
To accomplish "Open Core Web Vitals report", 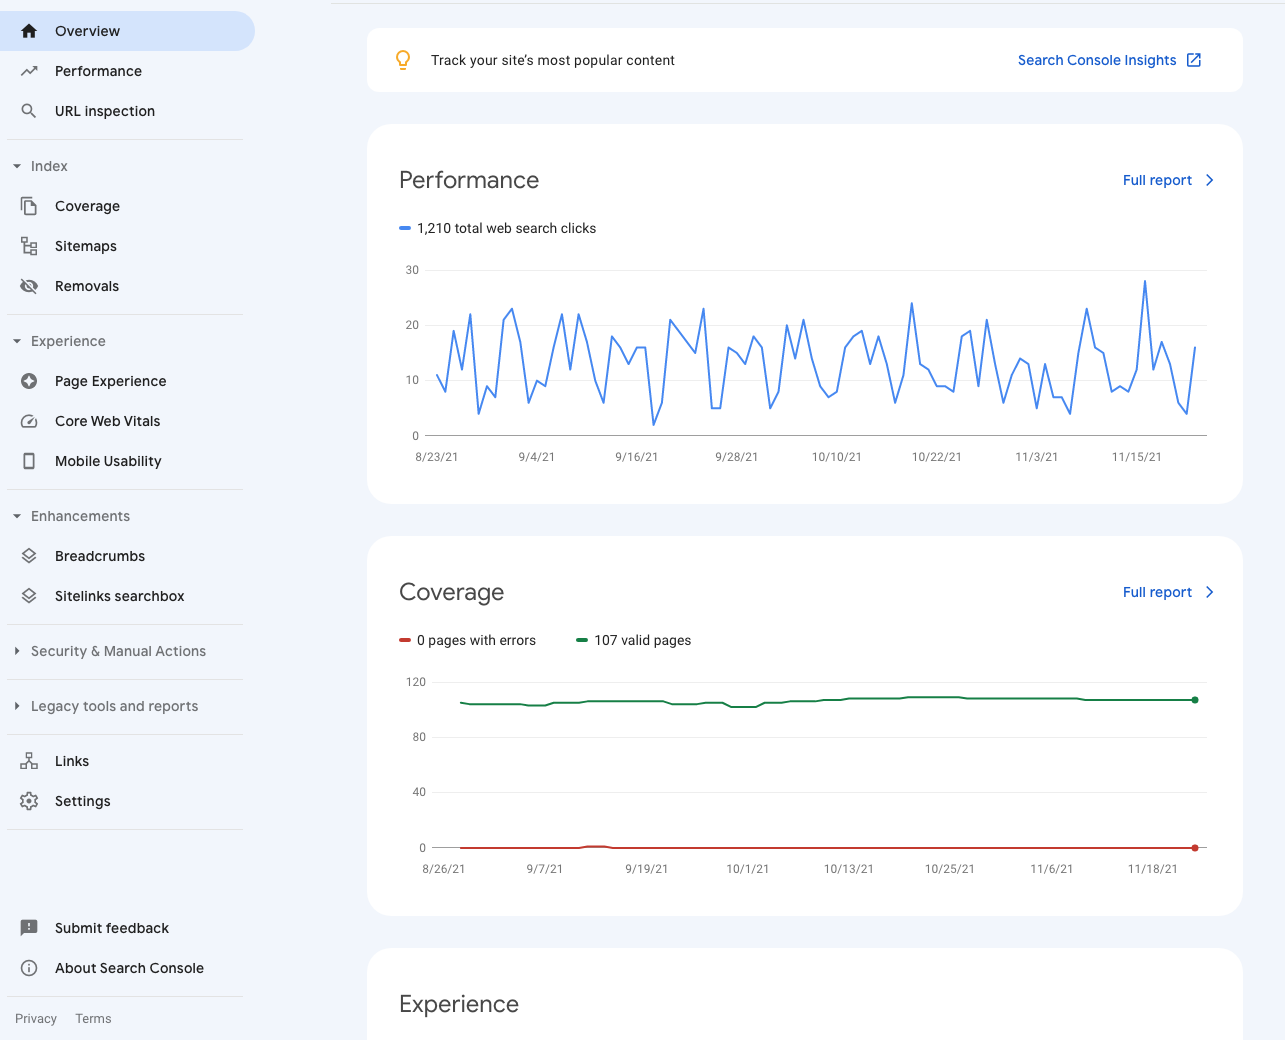I will [x=127, y=421].
